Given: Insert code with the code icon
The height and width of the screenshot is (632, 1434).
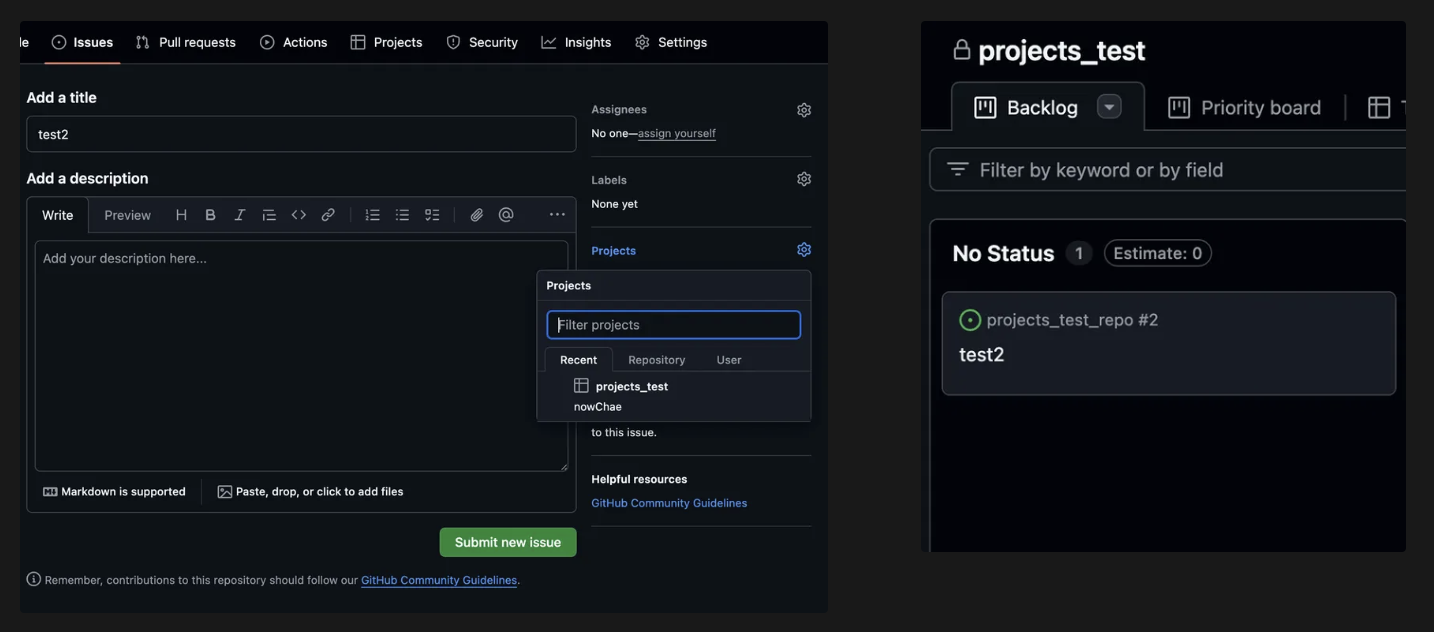Looking at the screenshot, I should point(299,215).
